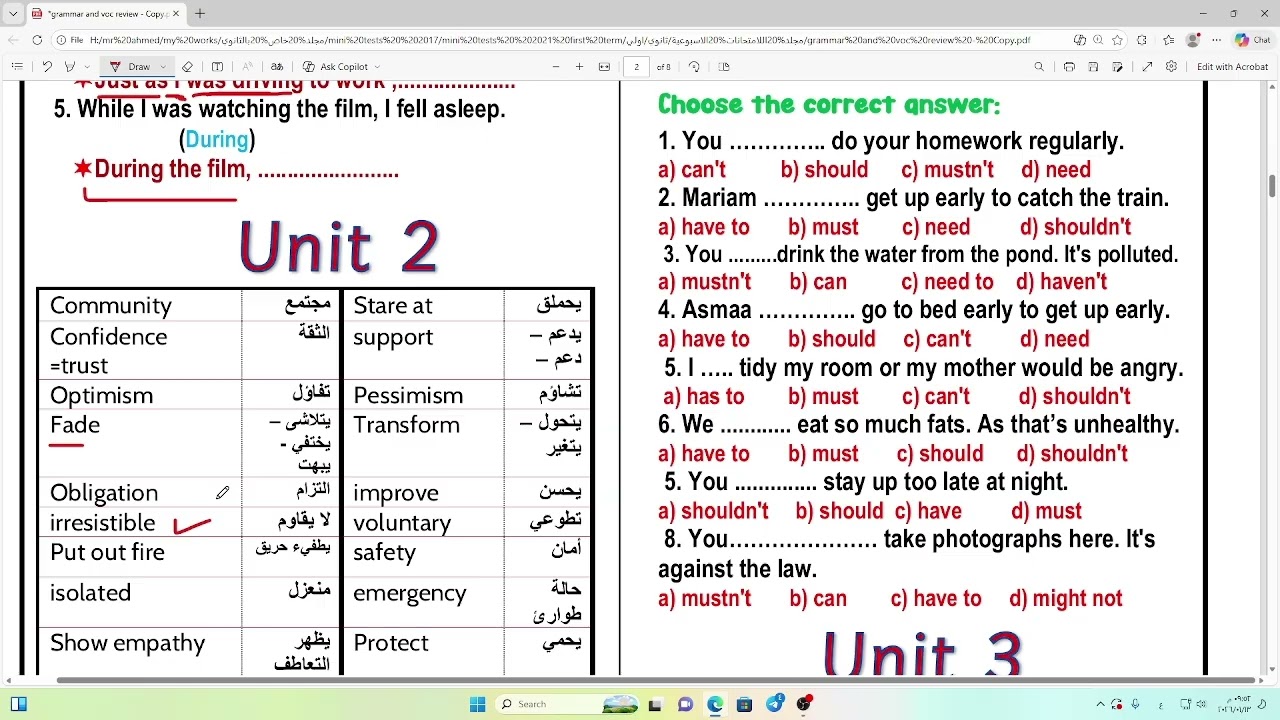This screenshot has height=720, width=1280.
Task: Click the page number input field
Action: pos(637,67)
